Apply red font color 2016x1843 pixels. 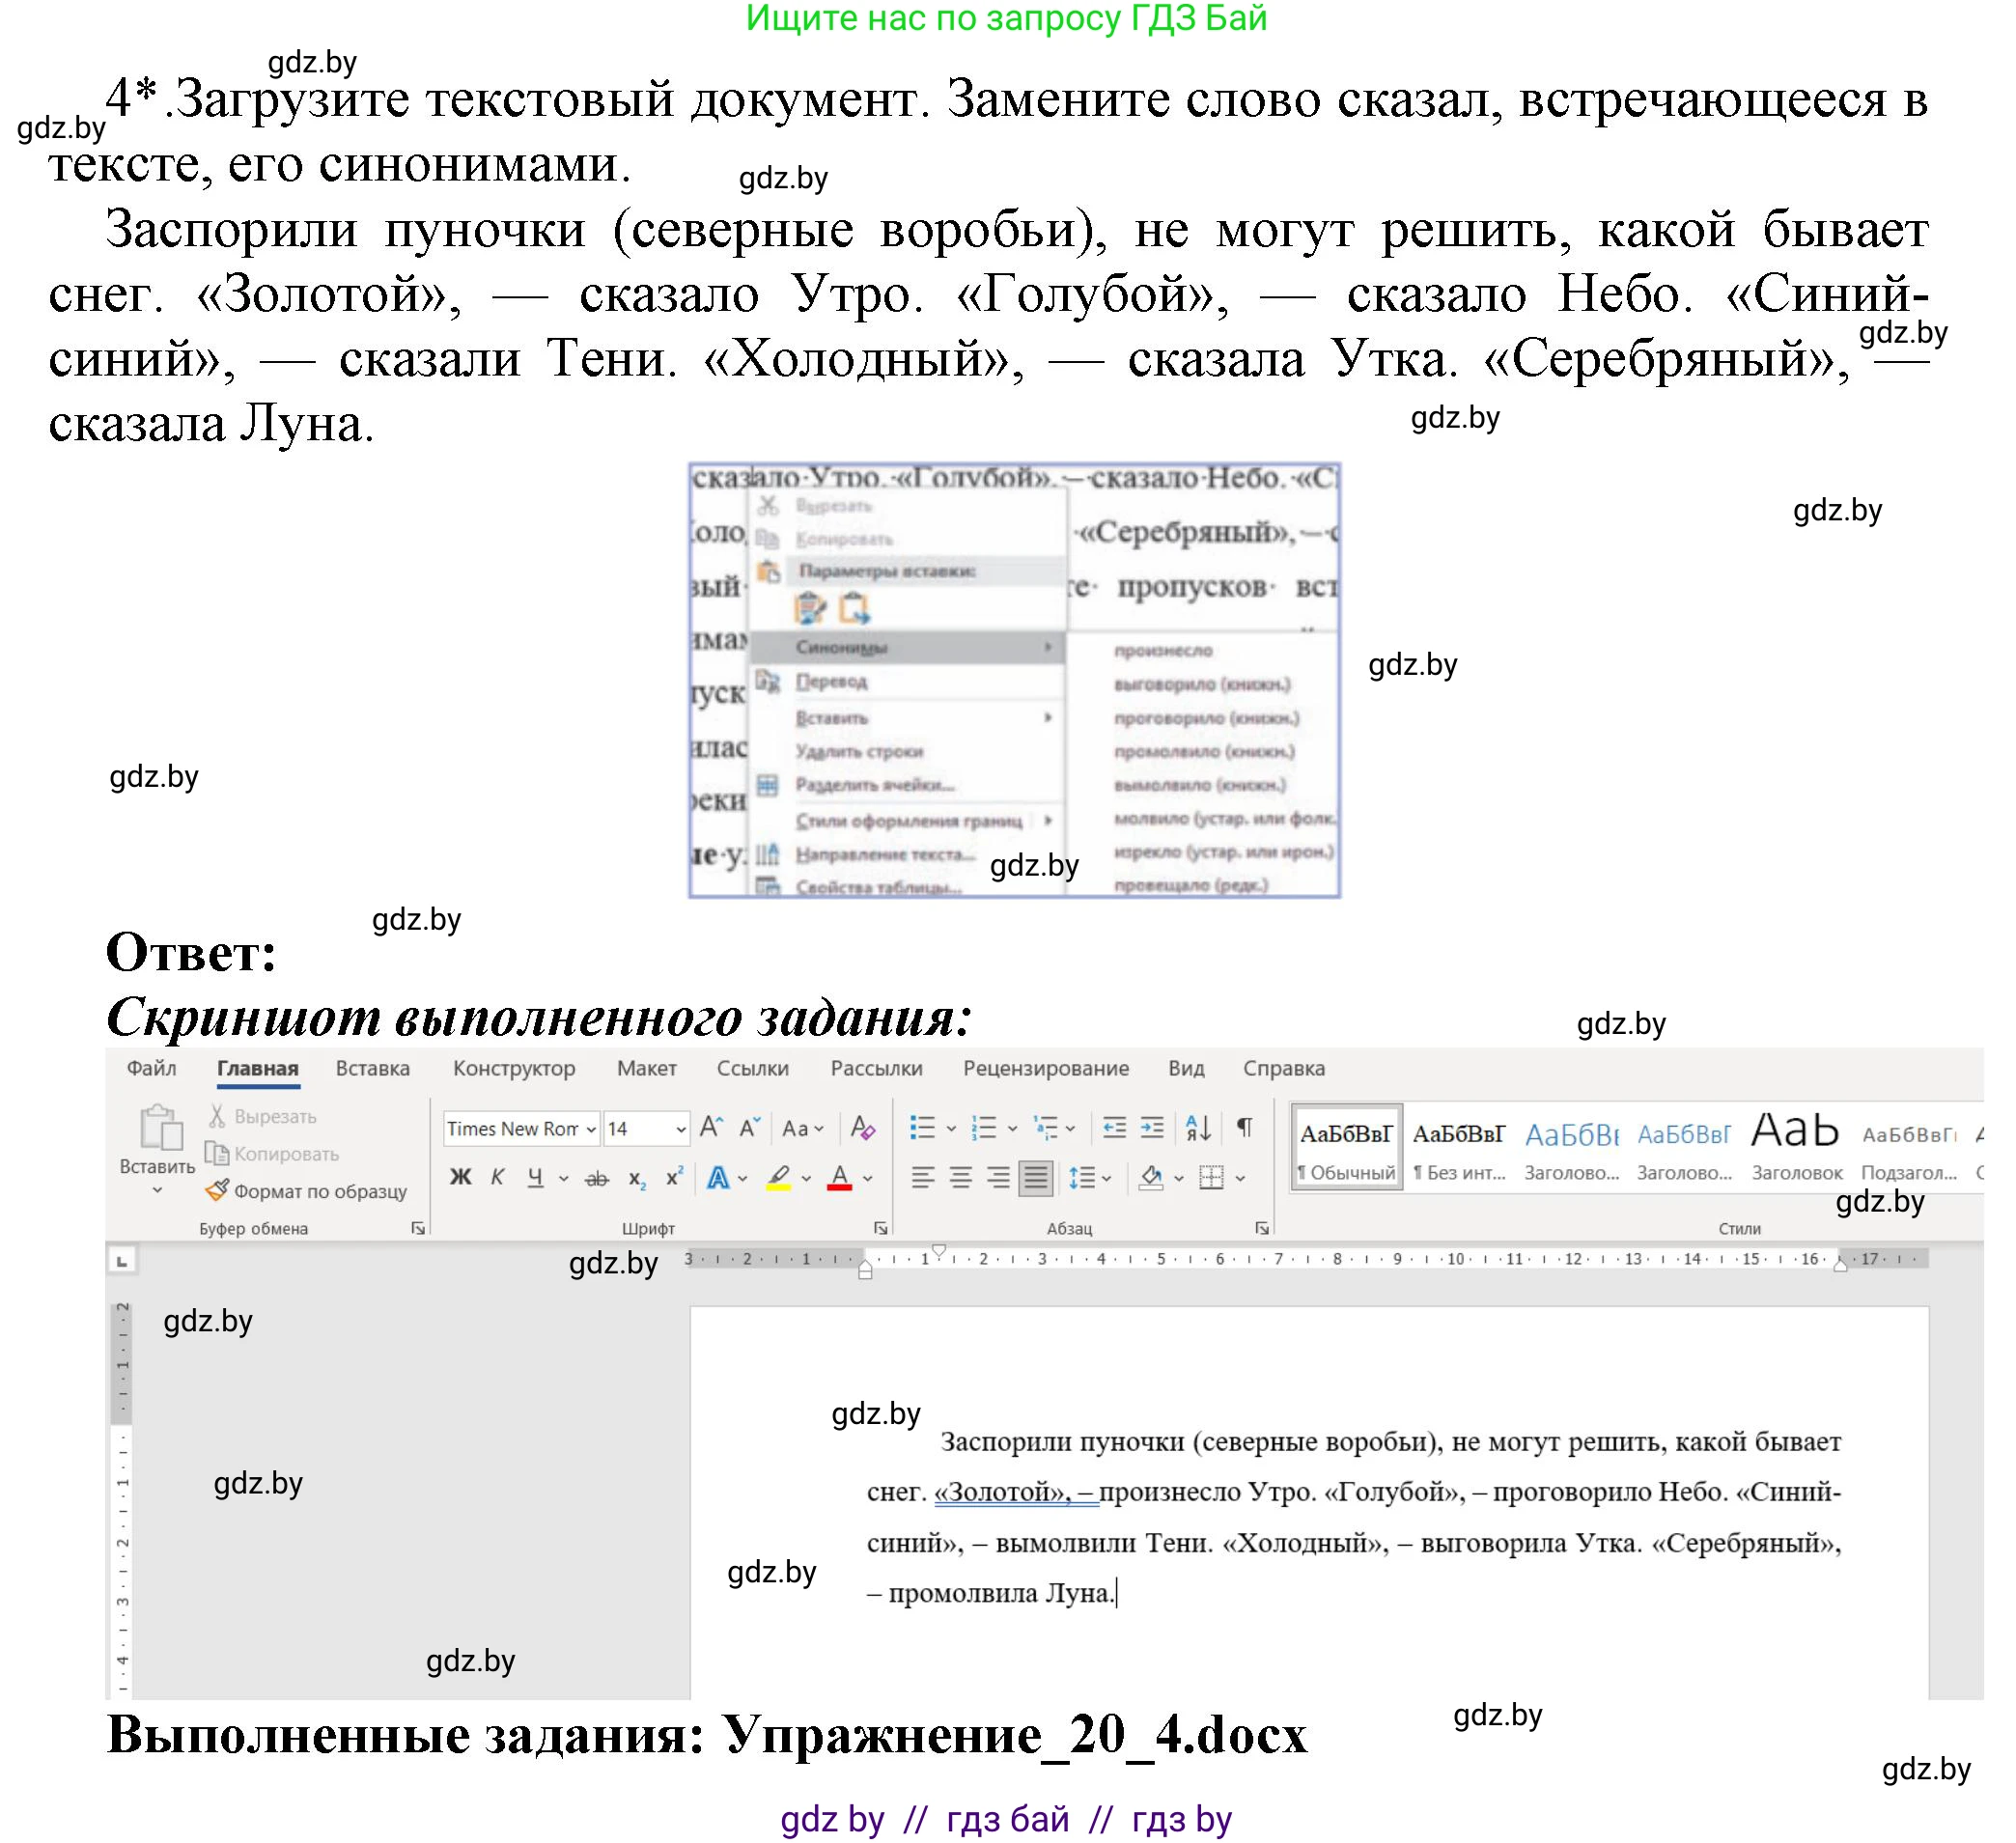pos(840,1178)
